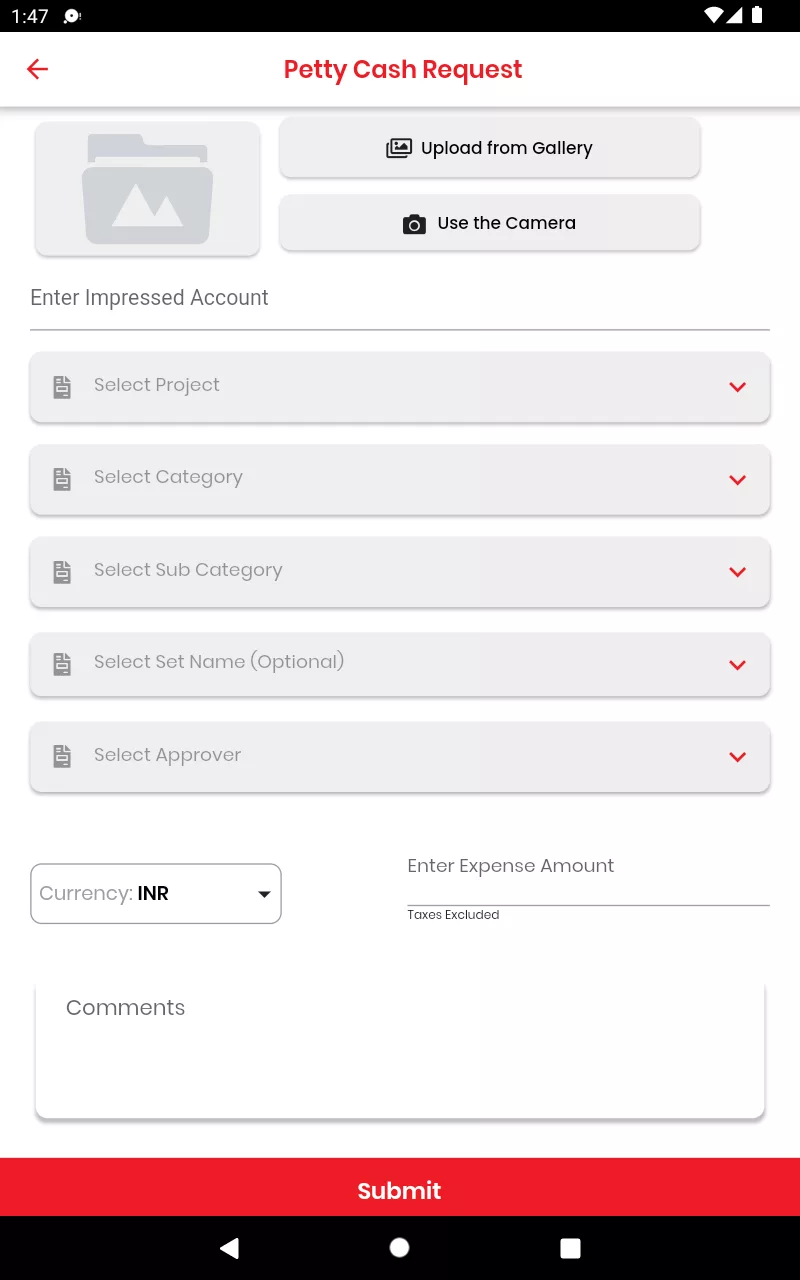Open the Currency INR selector

click(156, 893)
